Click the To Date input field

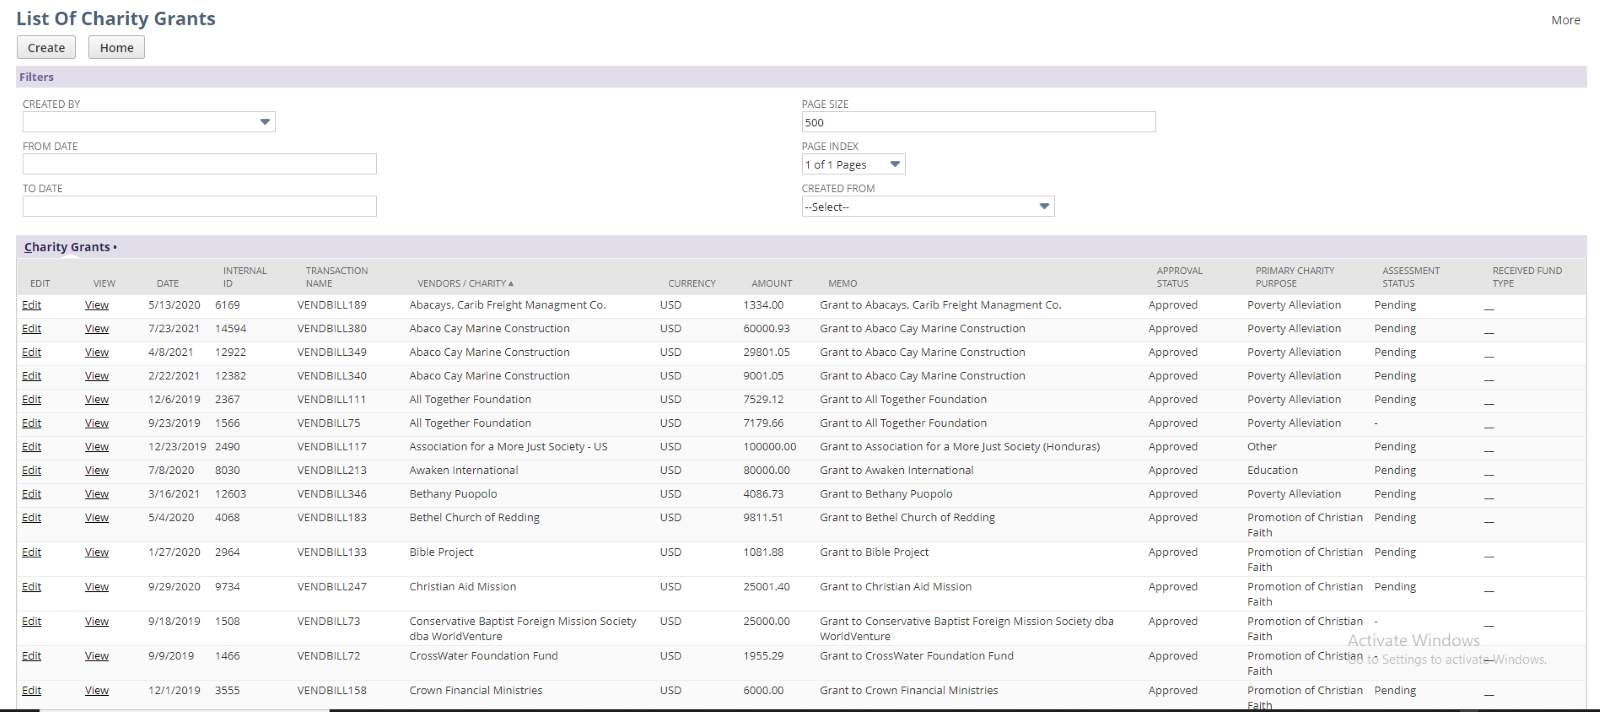(x=200, y=206)
